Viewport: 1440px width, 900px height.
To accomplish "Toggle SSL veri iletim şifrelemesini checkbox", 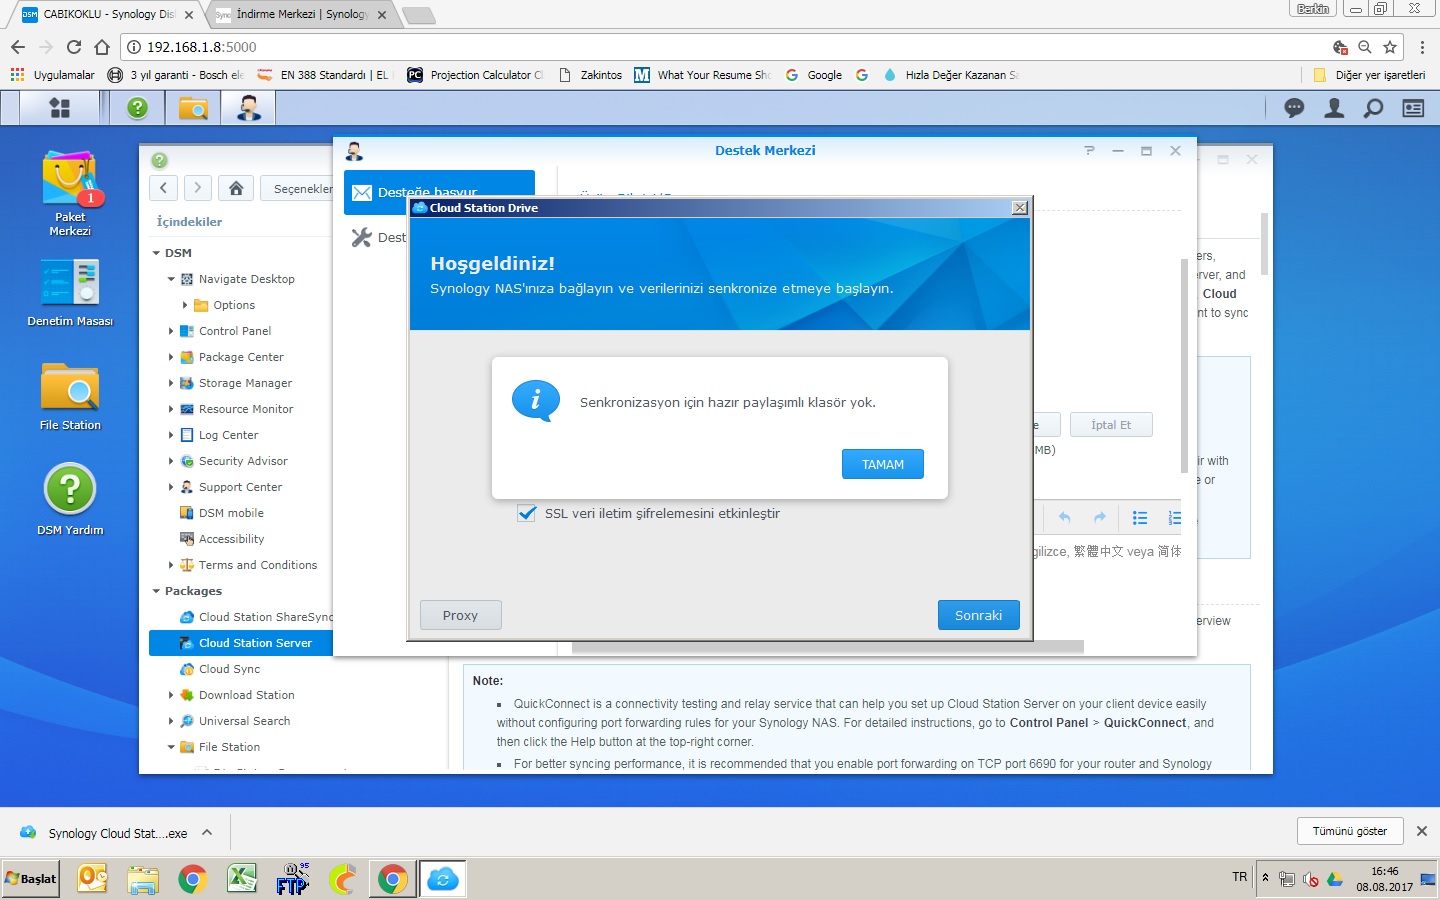I will tap(527, 514).
